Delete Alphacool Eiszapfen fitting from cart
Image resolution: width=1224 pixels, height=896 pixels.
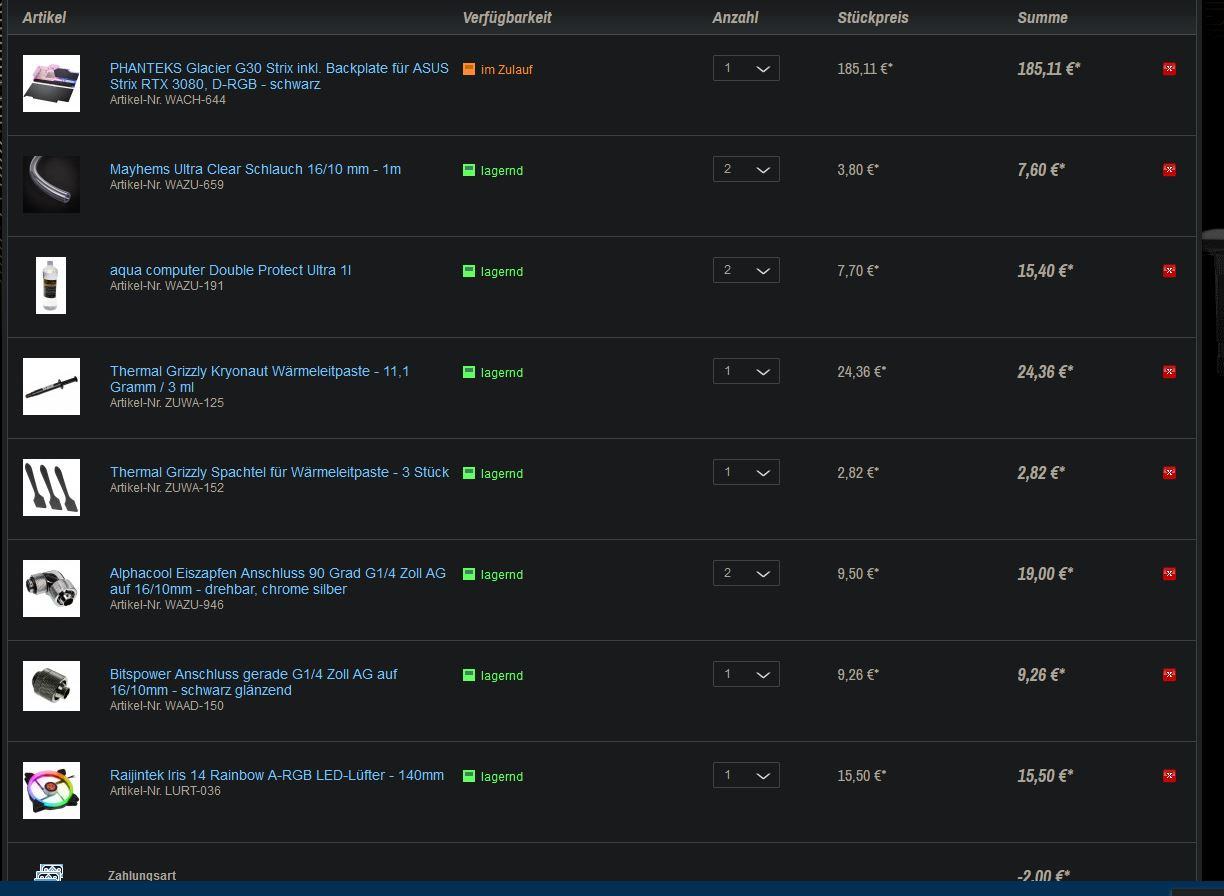[1169, 574]
